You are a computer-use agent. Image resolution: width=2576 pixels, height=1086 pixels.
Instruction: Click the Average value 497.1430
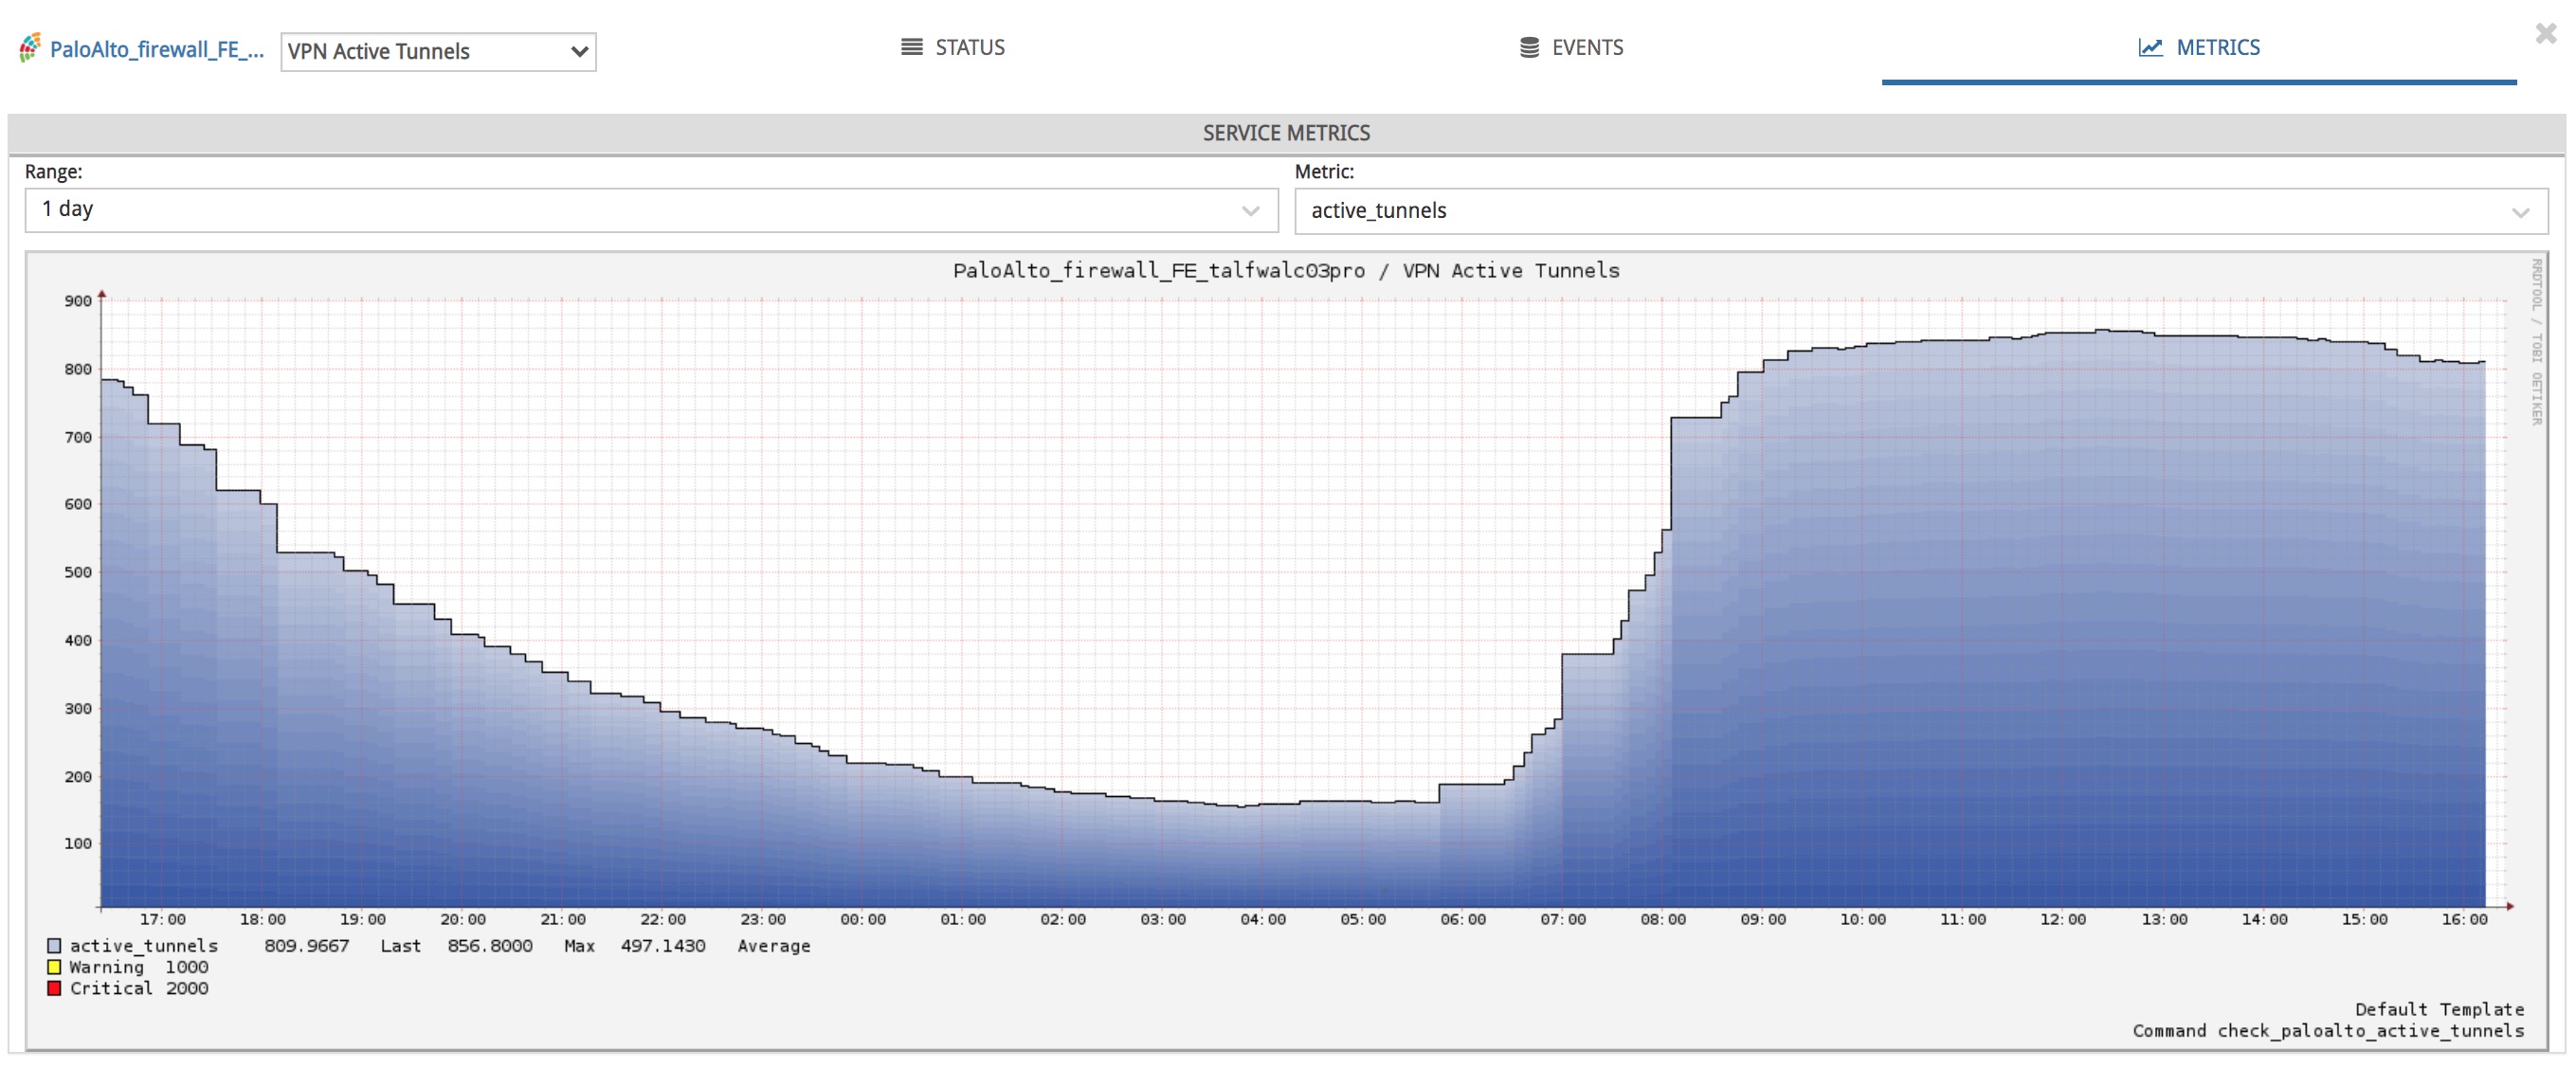coord(663,945)
